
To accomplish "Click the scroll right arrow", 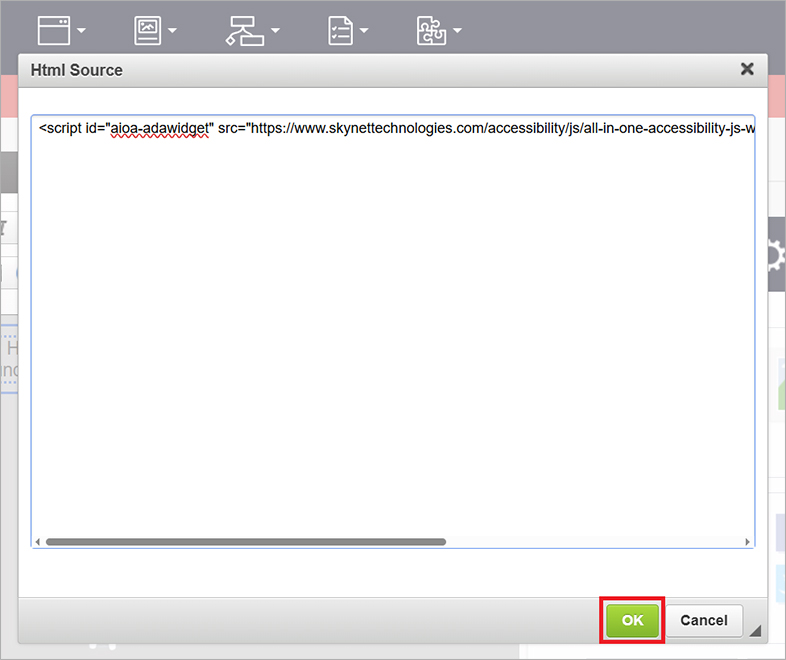I will tap(747, 542).
